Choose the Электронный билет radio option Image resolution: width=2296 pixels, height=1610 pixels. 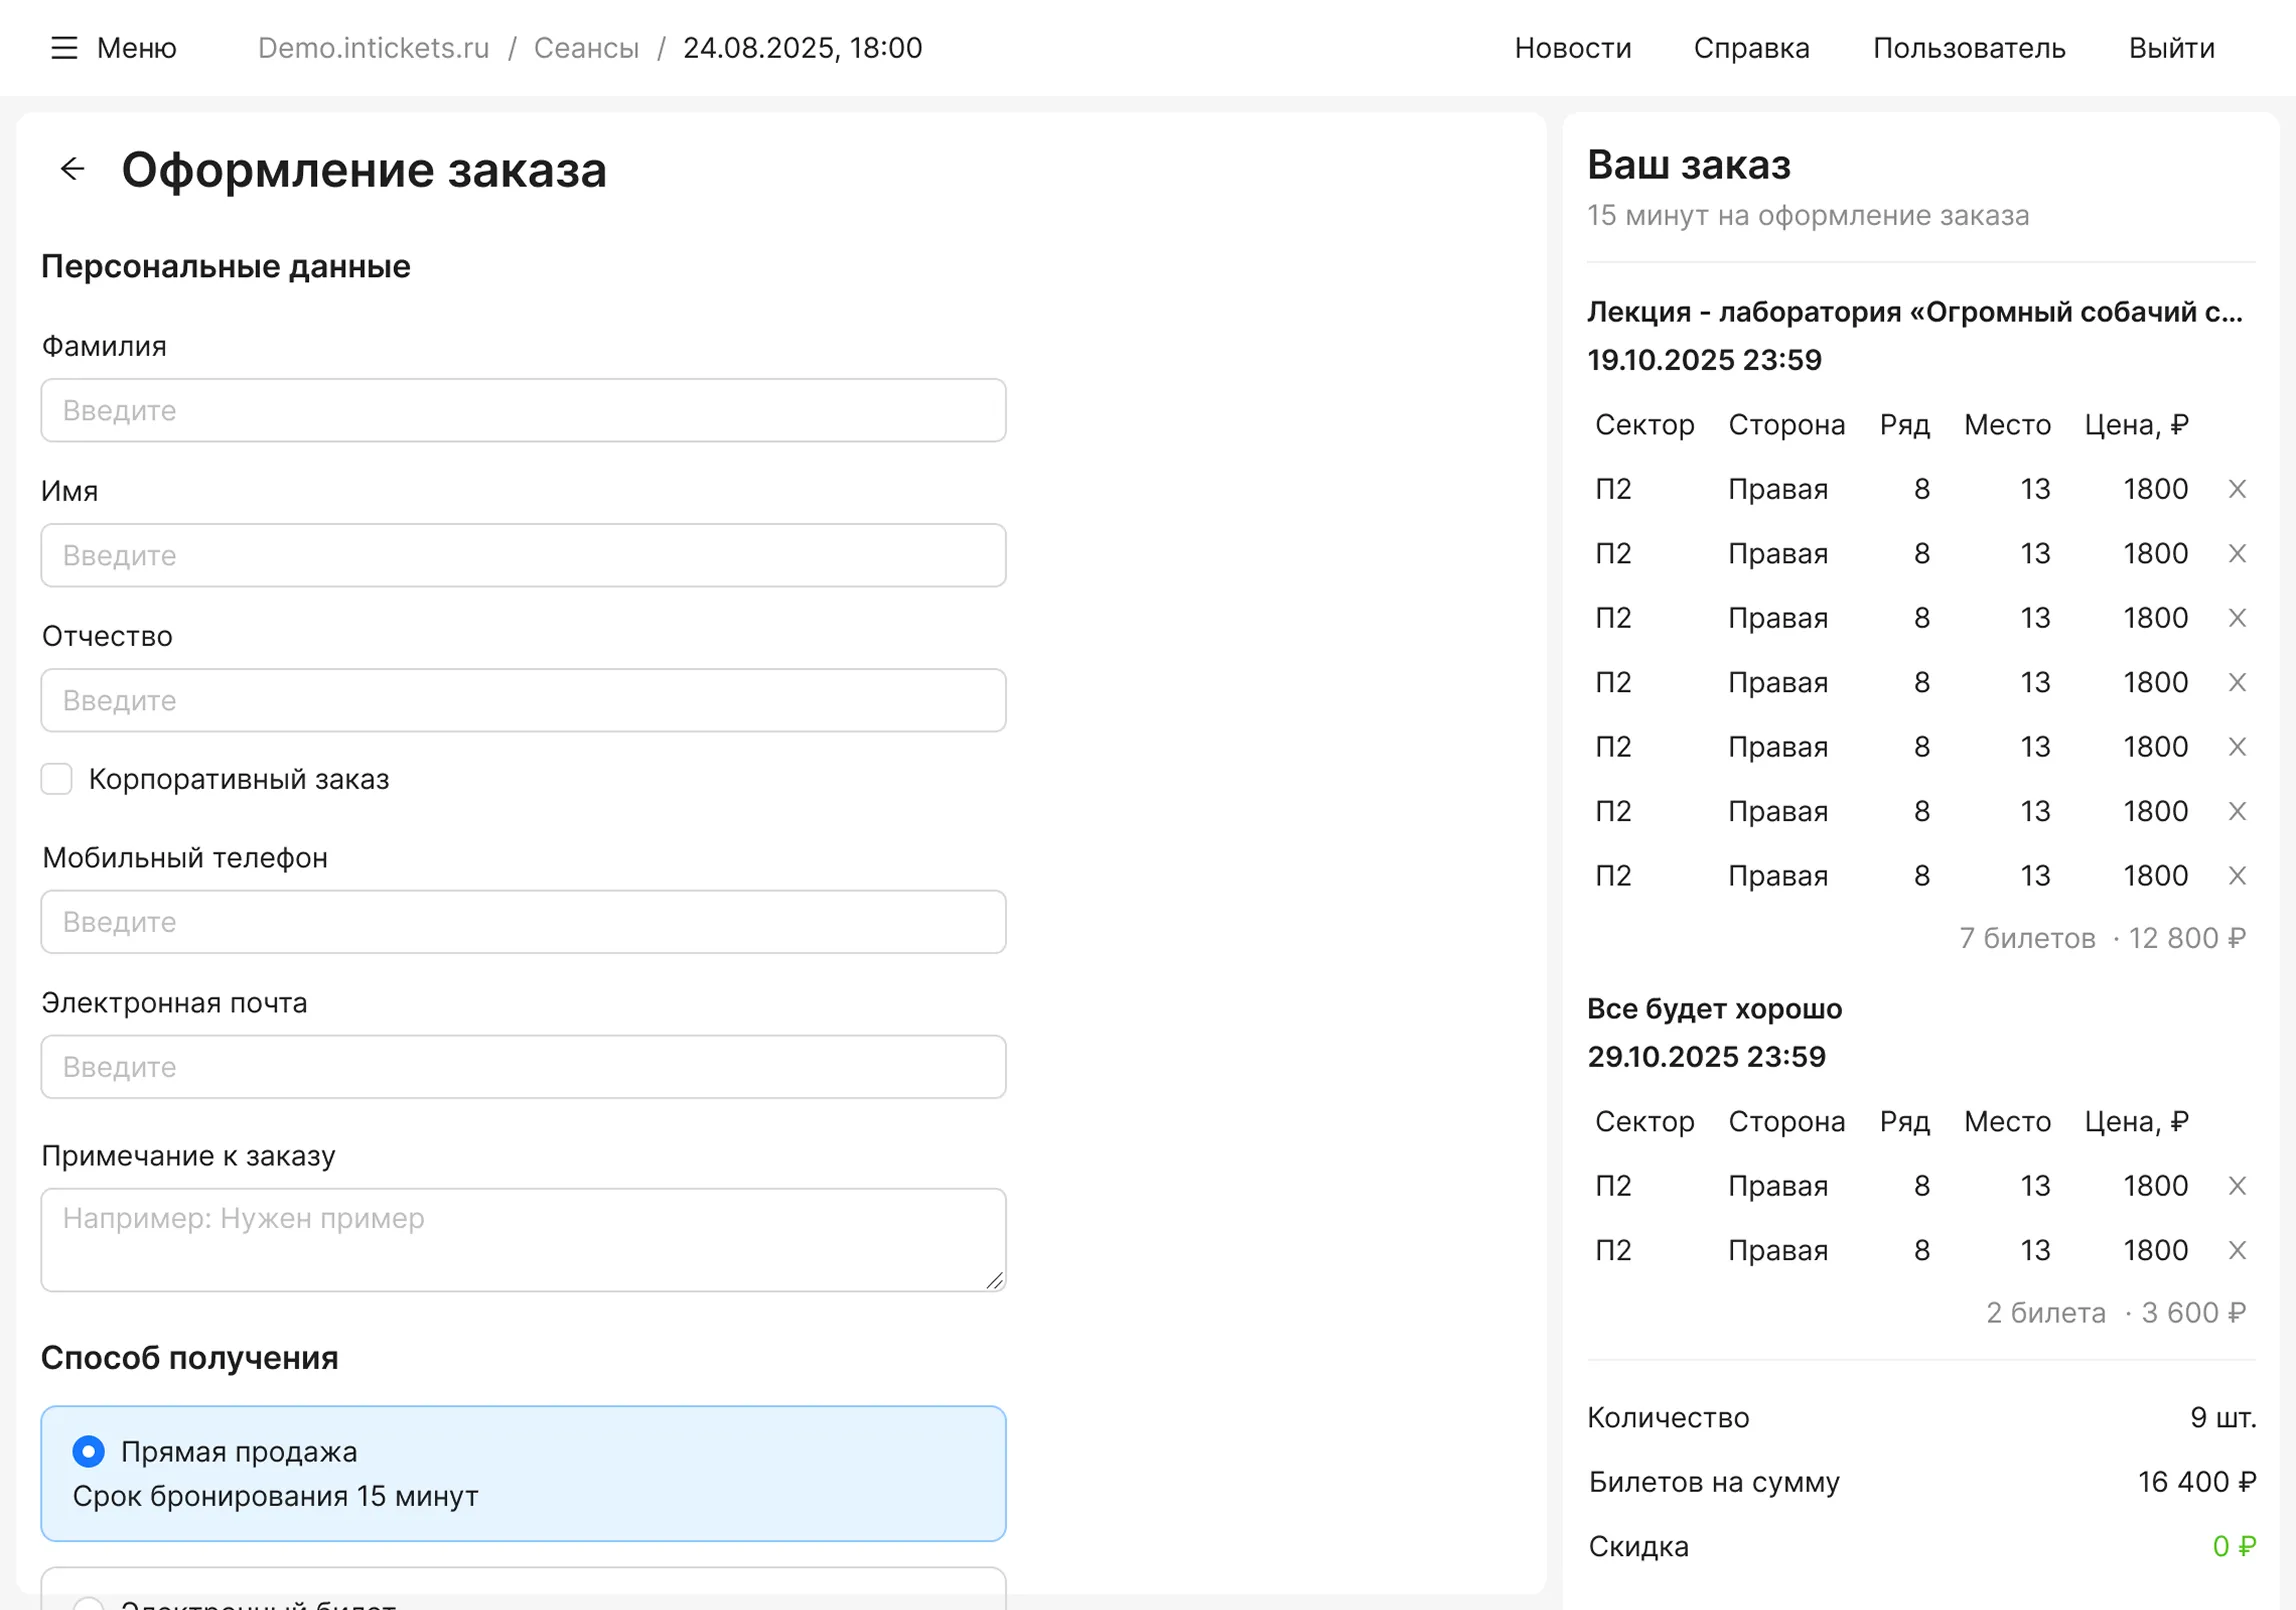click(x=89, y=1603)
